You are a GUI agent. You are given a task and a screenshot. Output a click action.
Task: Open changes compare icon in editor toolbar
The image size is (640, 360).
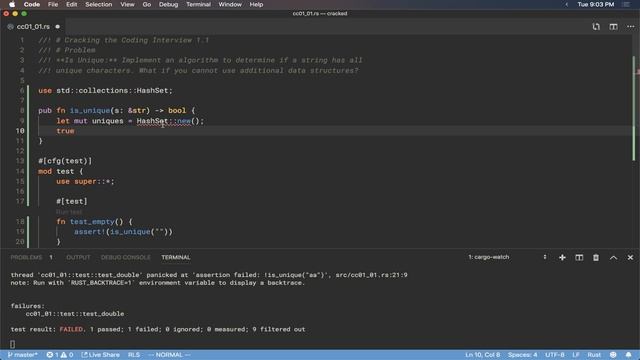(x=596, y=27)
